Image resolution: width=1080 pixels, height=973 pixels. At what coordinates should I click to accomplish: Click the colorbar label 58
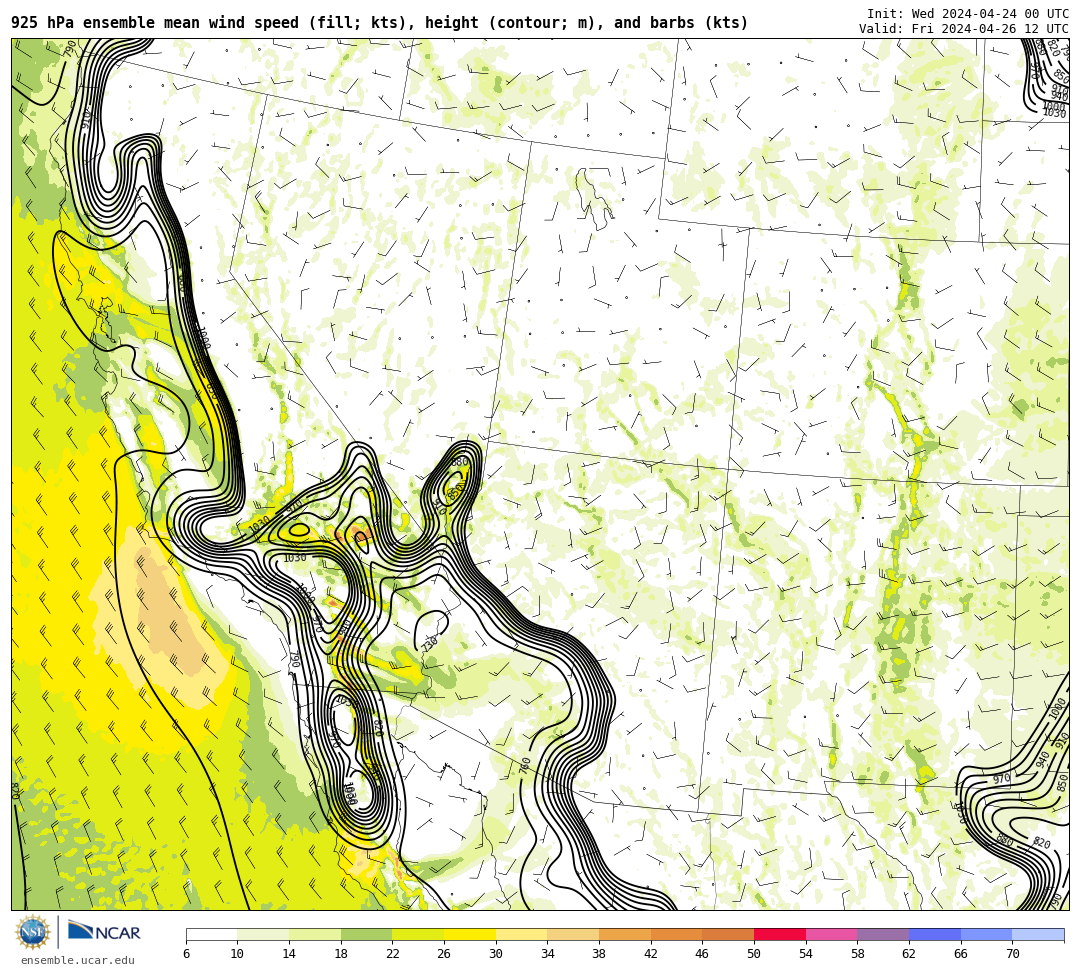pyautogui.click(x=858, y=954)
